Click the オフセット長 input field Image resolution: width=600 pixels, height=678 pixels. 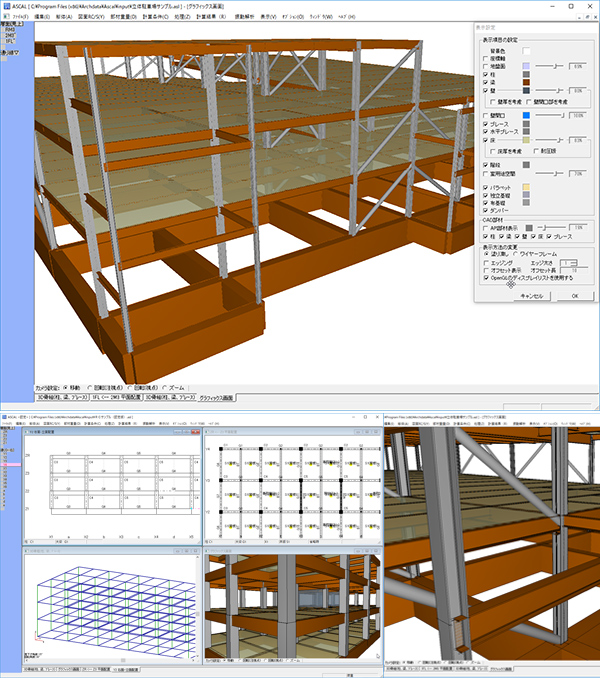coord(570,270)
